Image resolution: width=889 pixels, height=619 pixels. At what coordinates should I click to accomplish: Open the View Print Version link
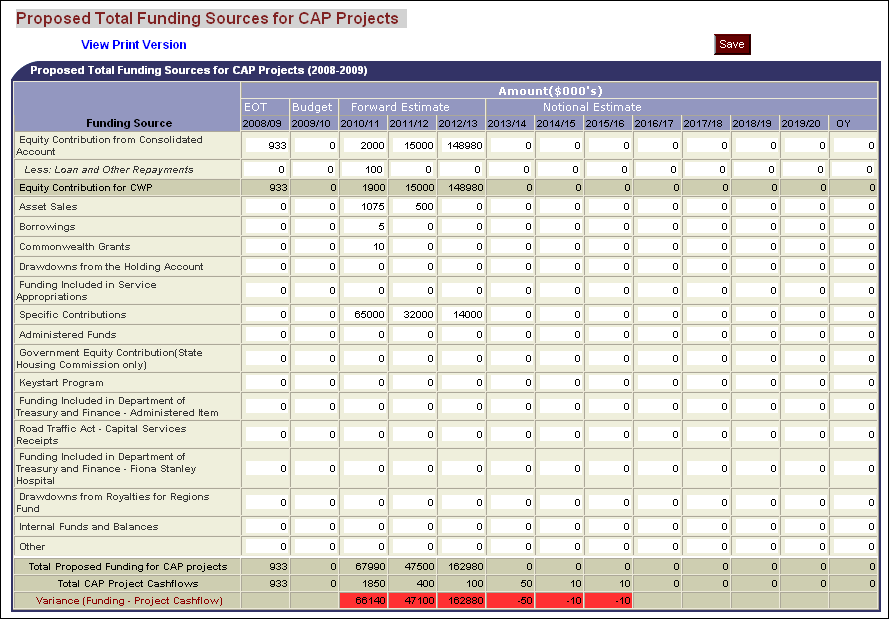[133, 45]
